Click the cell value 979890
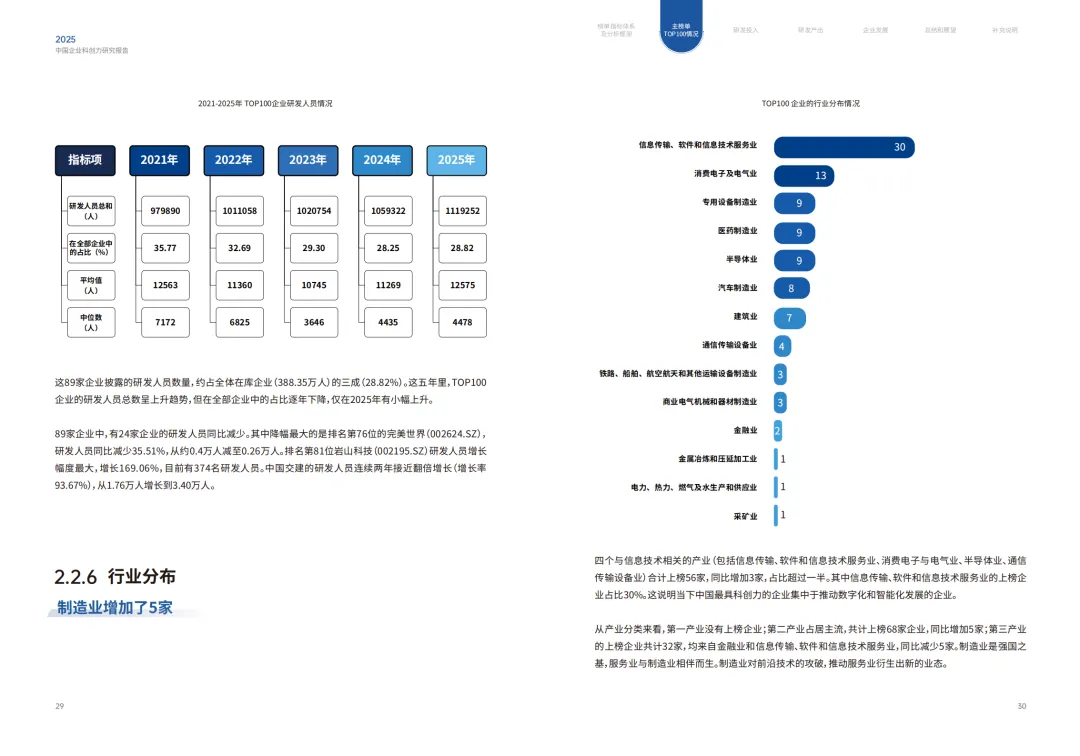This screenshot has width=1080, height=756. tap(165, 211)
